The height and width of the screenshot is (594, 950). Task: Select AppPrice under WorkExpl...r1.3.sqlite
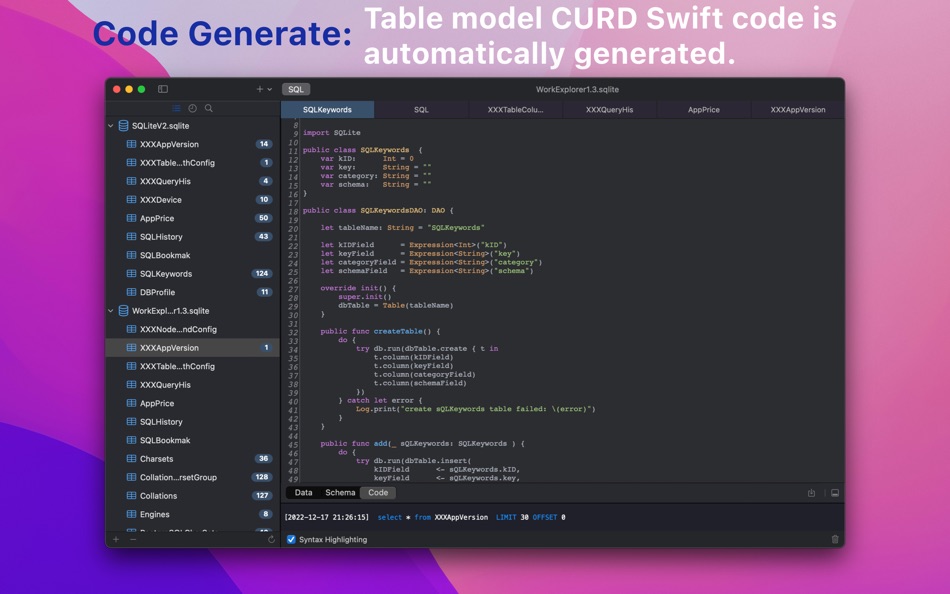tap(192, 403)
